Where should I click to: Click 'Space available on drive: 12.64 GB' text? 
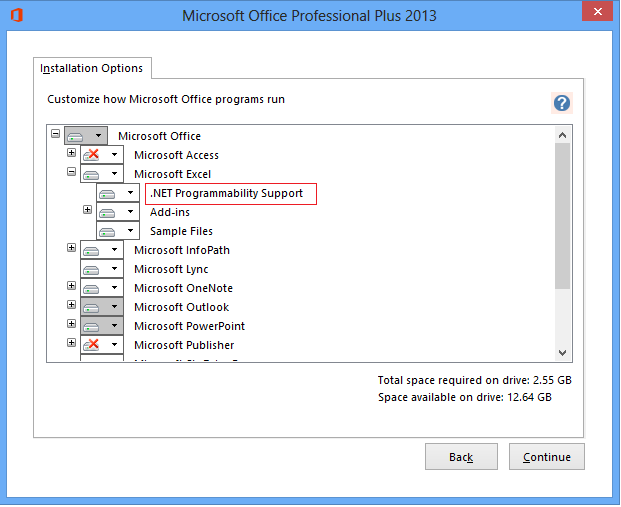pos(465,397)
